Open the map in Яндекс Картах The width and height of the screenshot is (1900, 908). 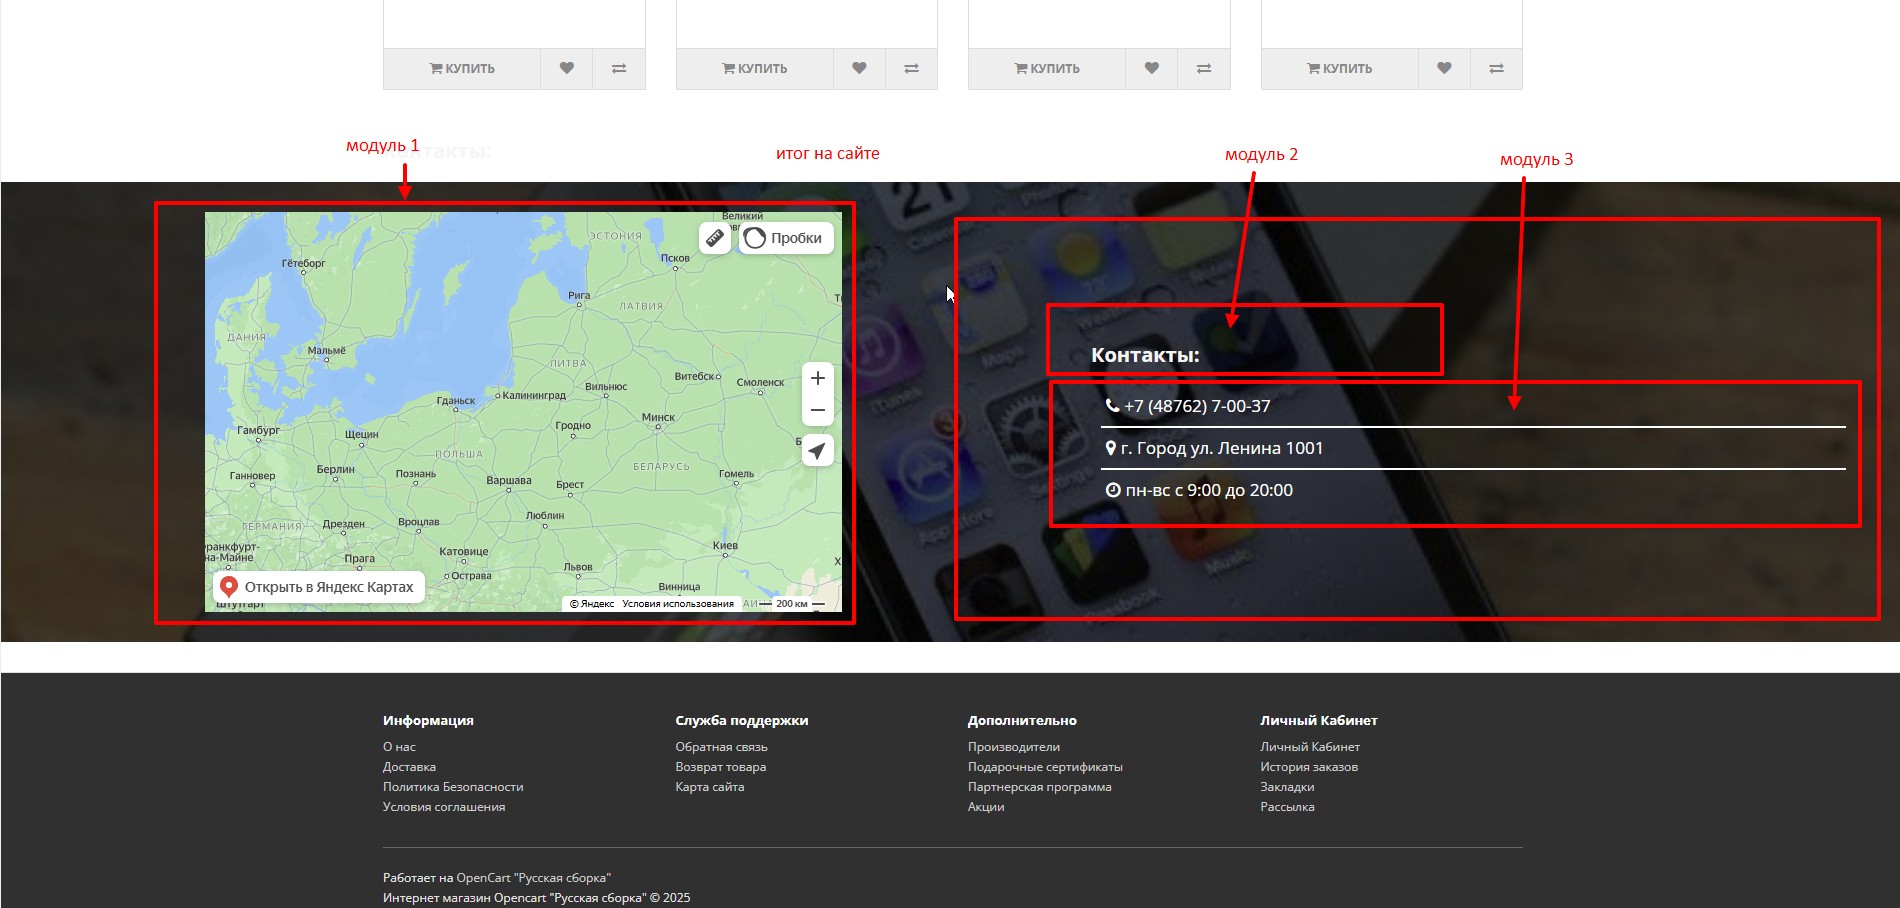[x=318, y=587]
